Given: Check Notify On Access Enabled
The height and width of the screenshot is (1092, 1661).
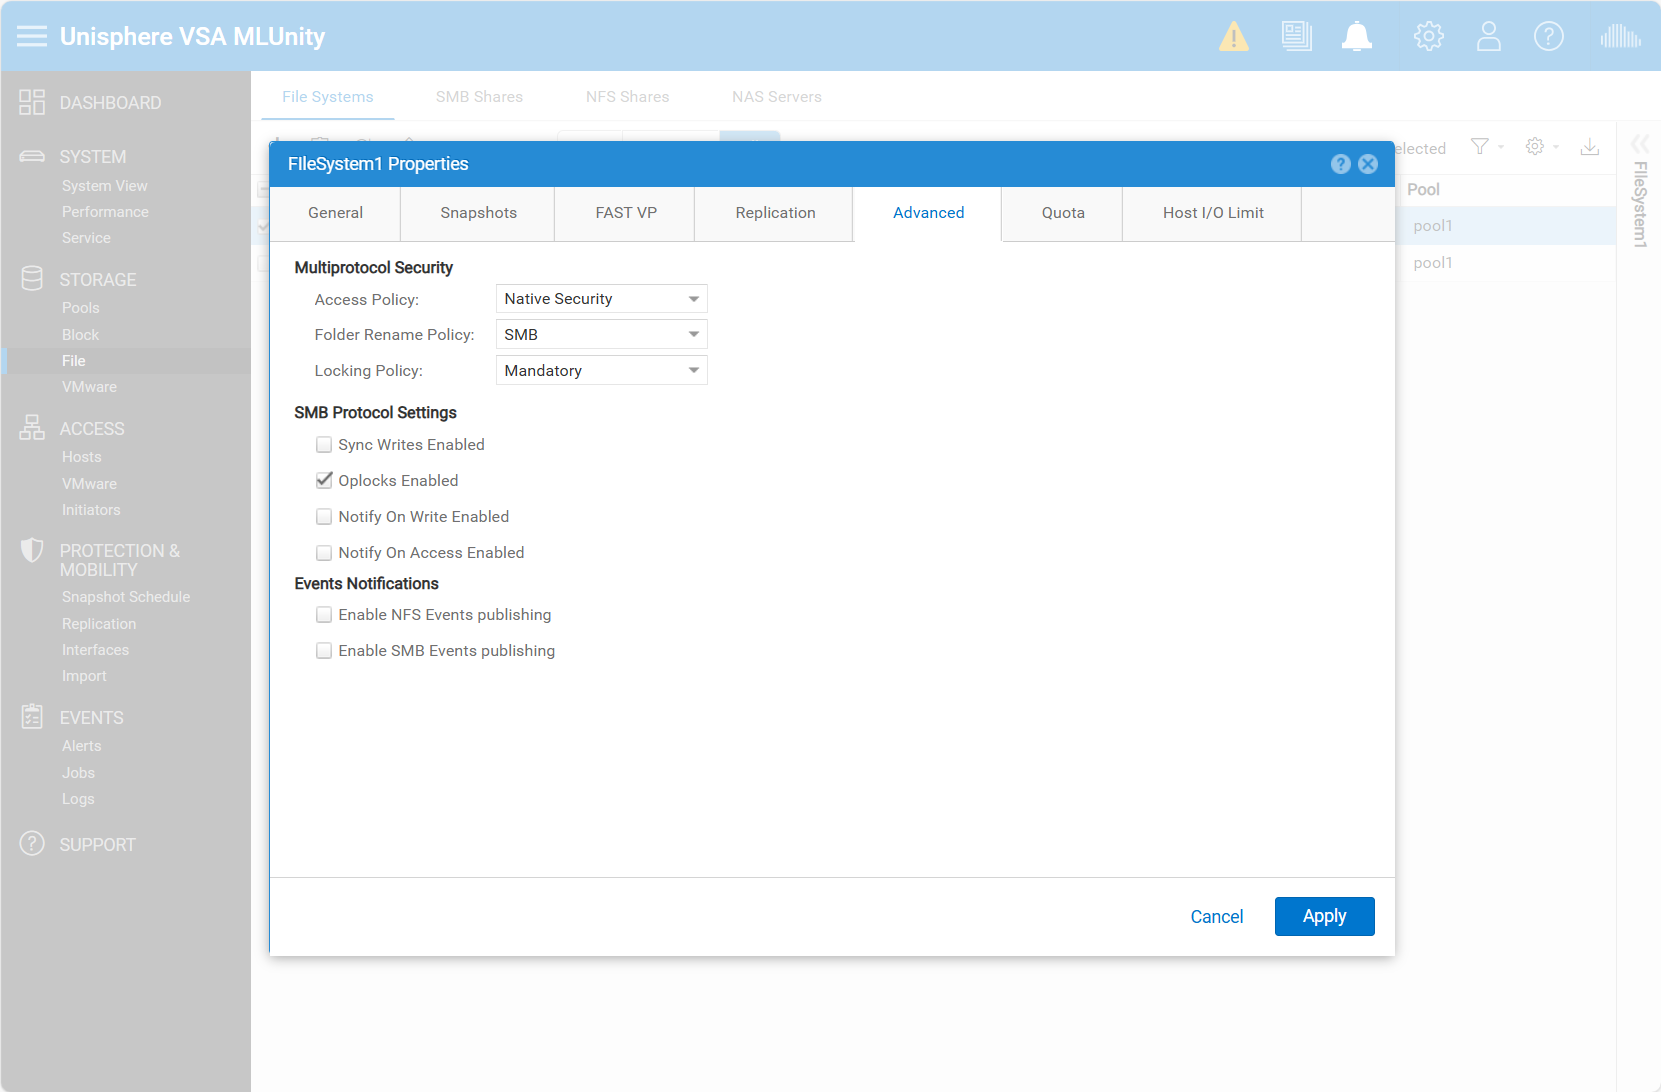Looking at the screenshot, I should pos(324,553).
